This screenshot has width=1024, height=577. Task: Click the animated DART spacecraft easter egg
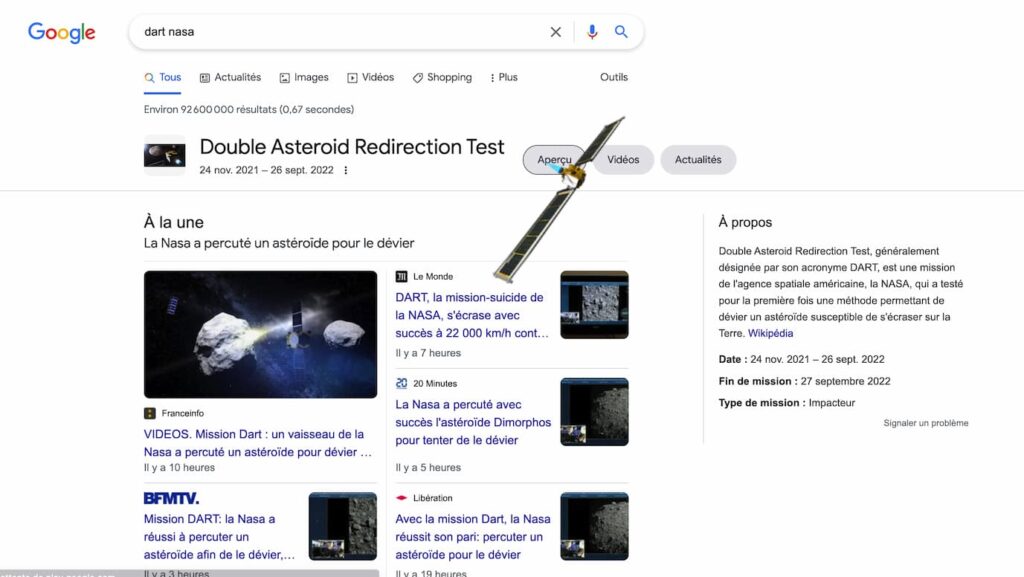(560, 198)
